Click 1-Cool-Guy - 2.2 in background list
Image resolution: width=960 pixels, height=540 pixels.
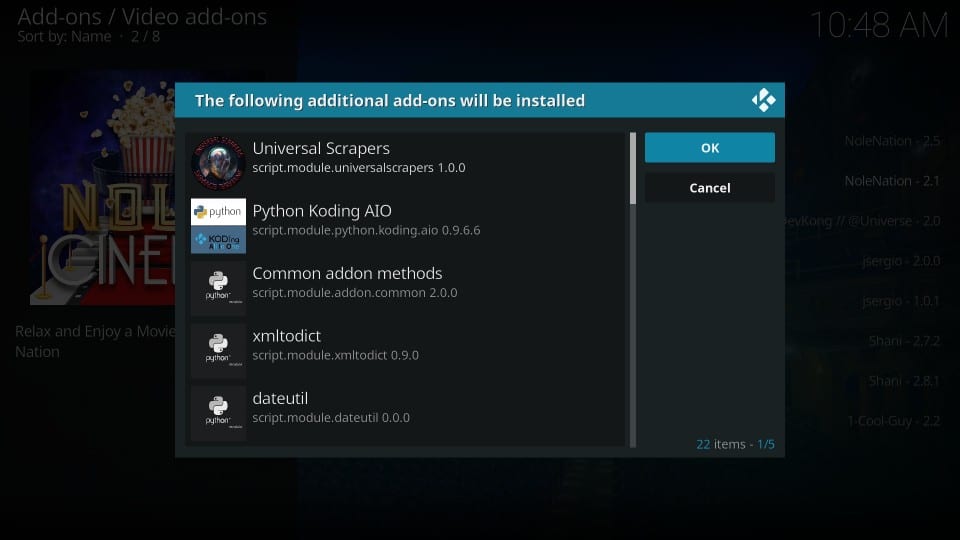(x=894, y=421)
